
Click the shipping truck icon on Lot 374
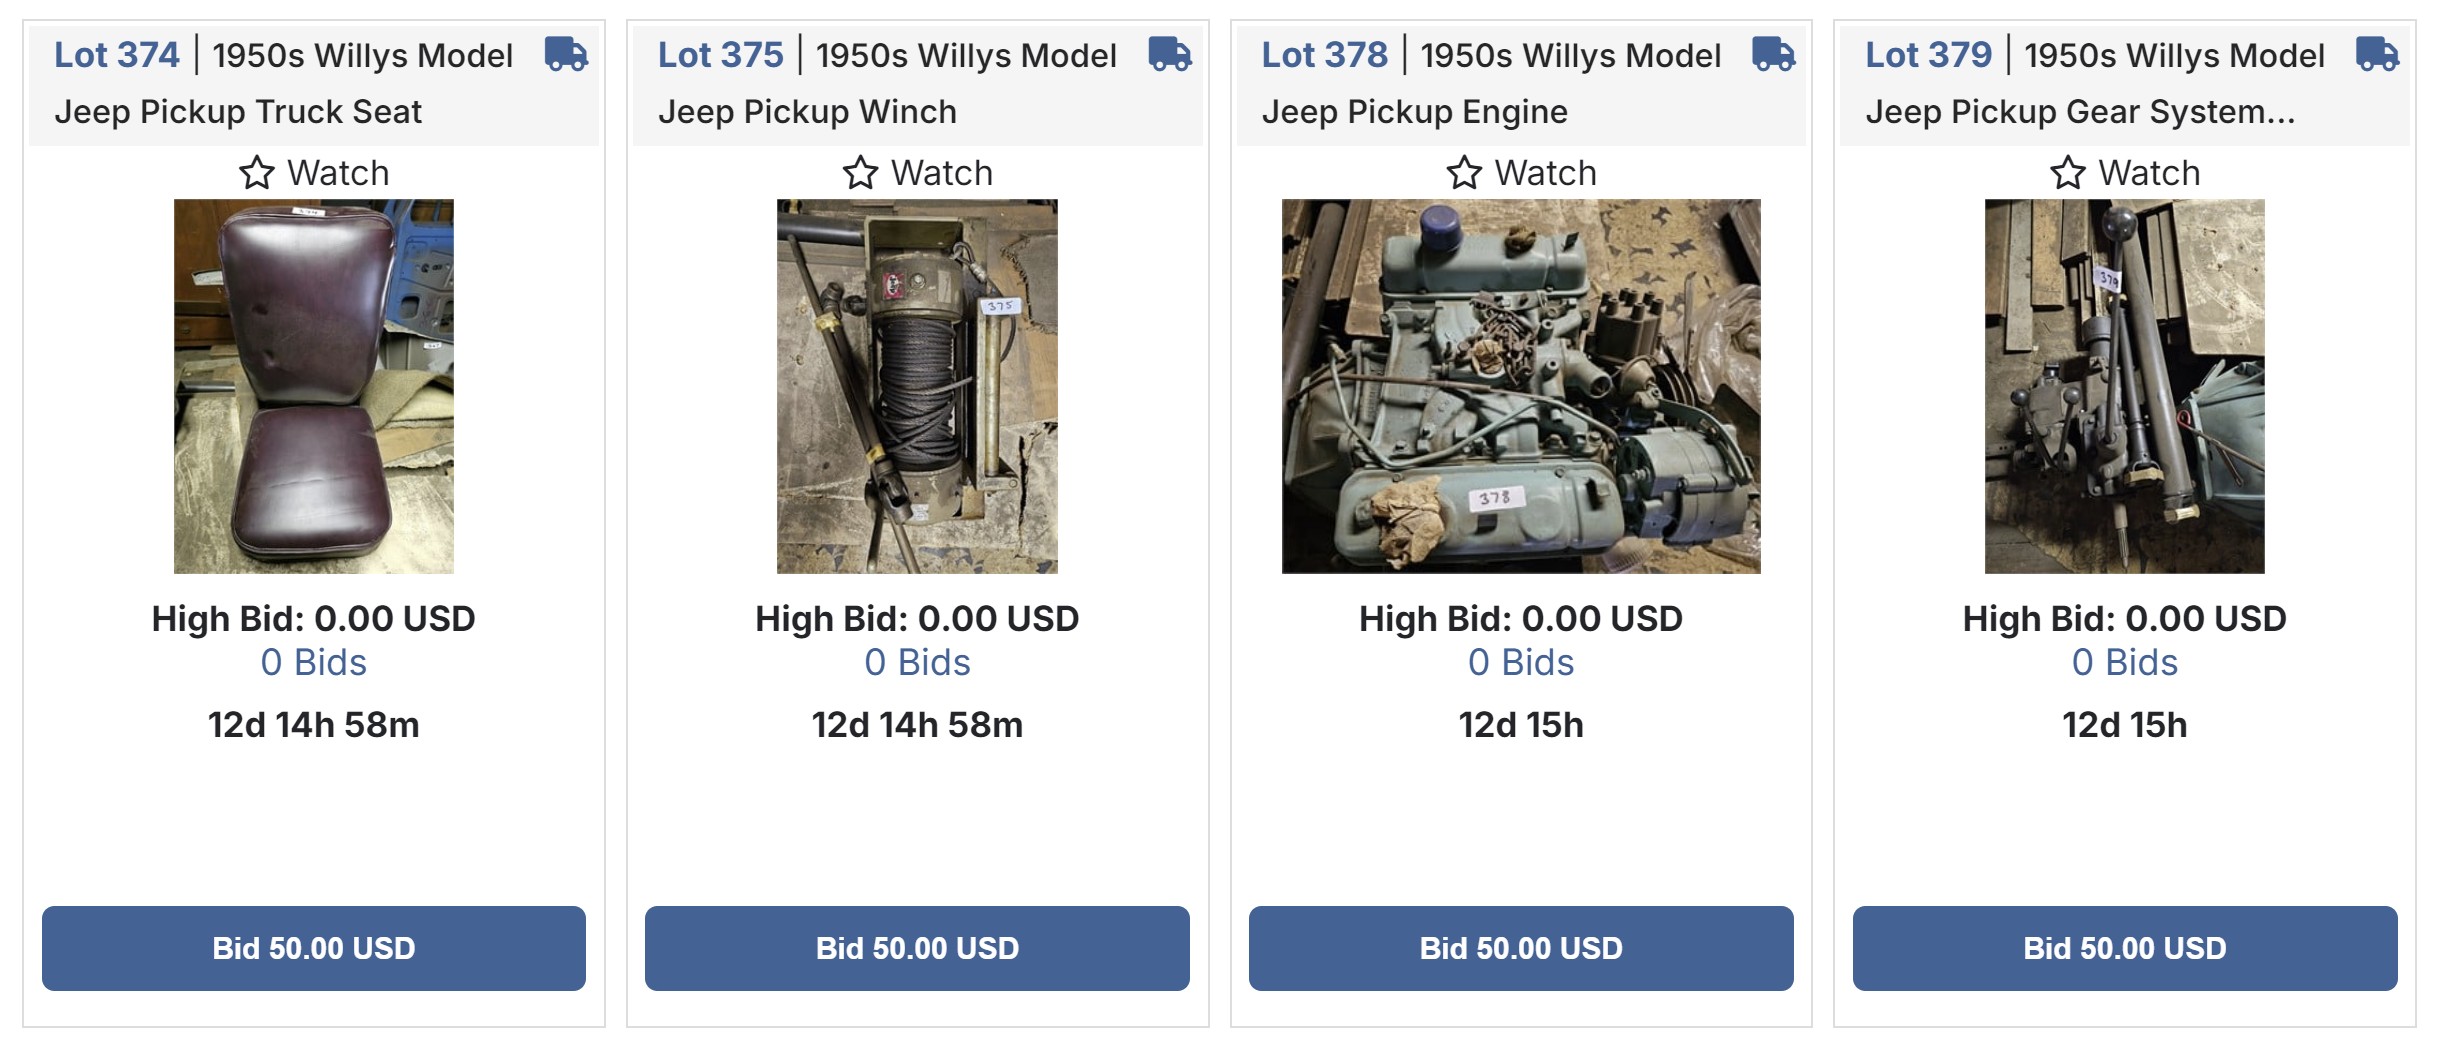coord(566,54)
